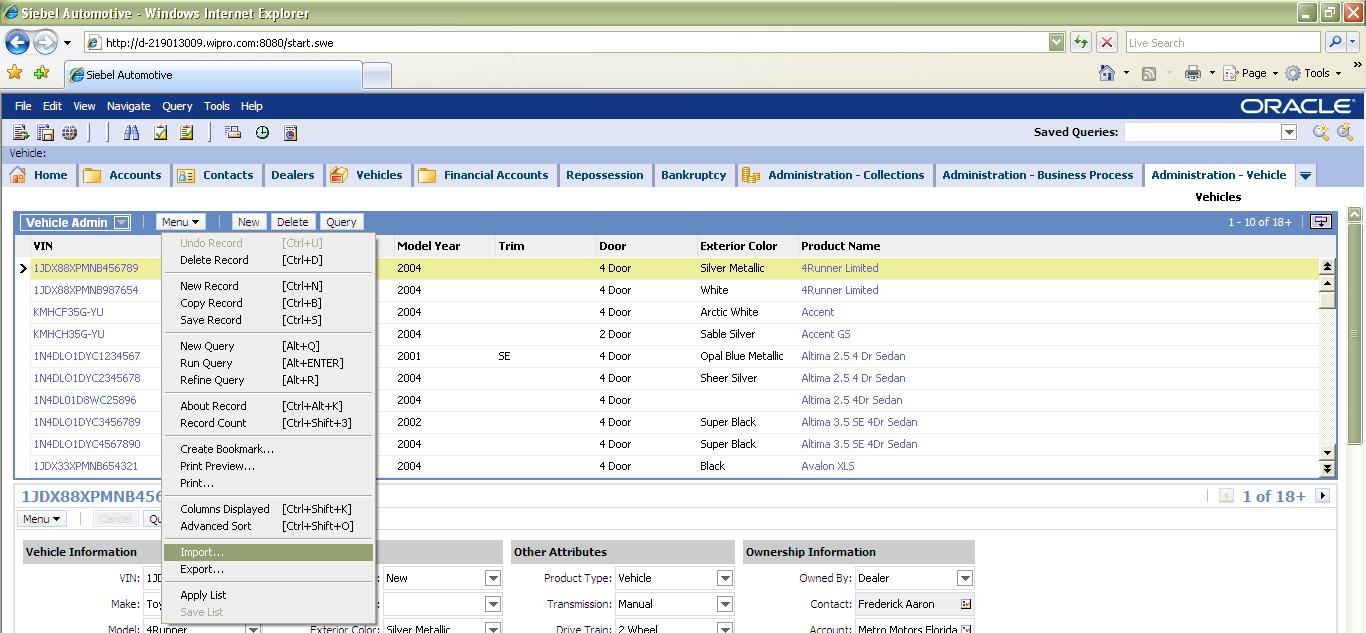Open VIN link 1N4DLO1DYC1234567
The width and height of the screenshot is (1366, 633).
pyautogui.click(x=87, y=356)
